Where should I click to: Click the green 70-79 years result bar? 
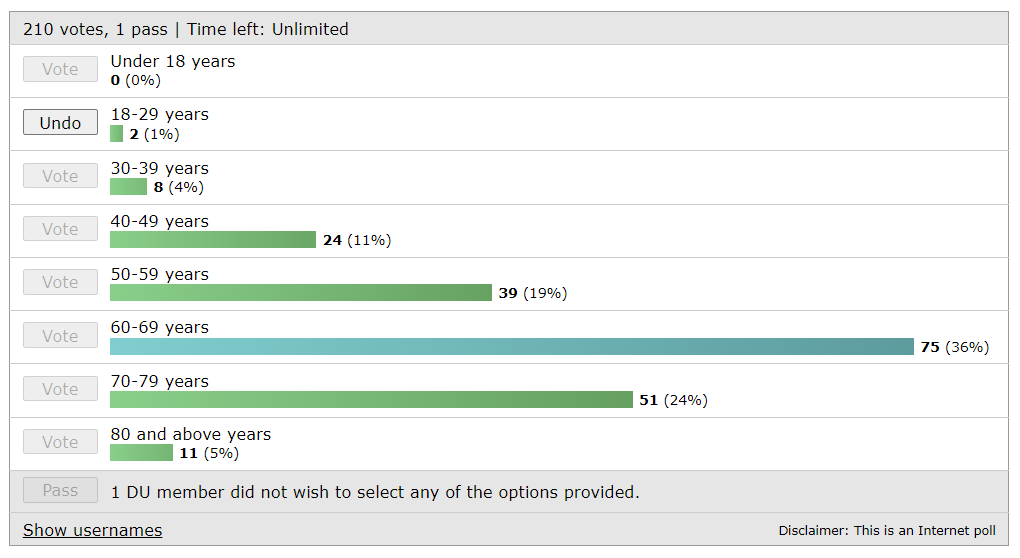[371, 400]
